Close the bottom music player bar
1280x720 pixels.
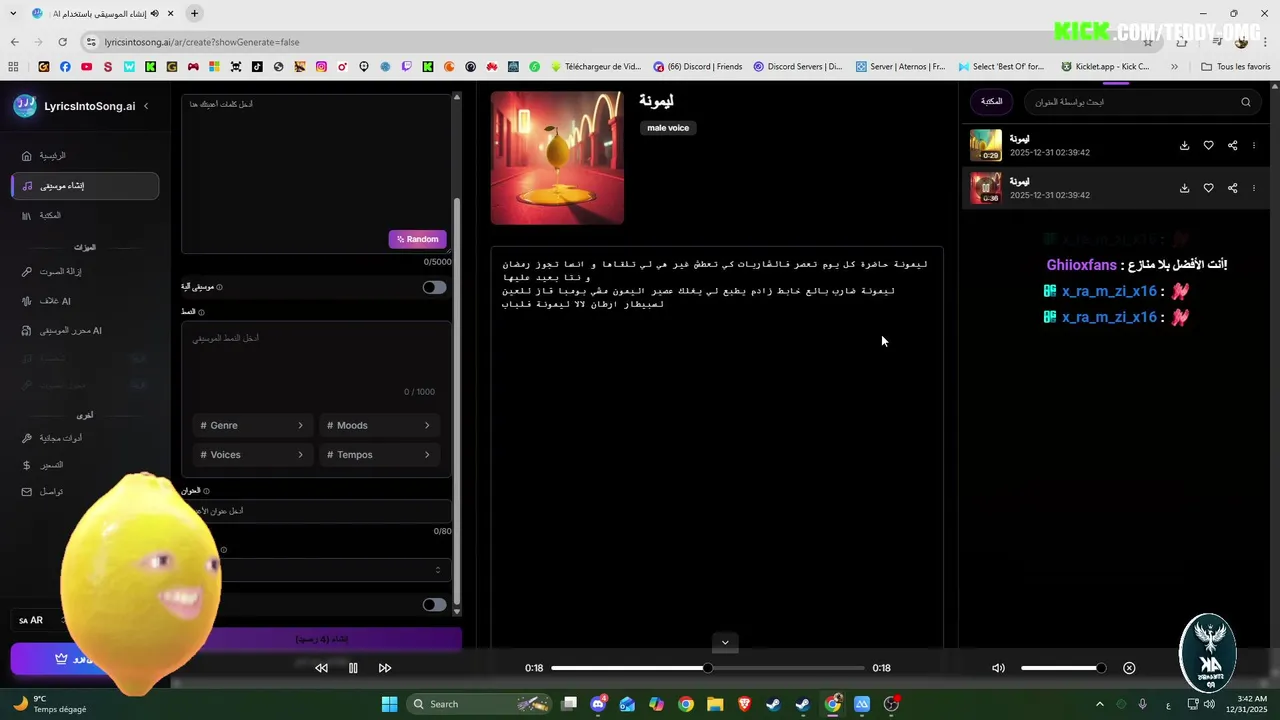[1129, 668]
